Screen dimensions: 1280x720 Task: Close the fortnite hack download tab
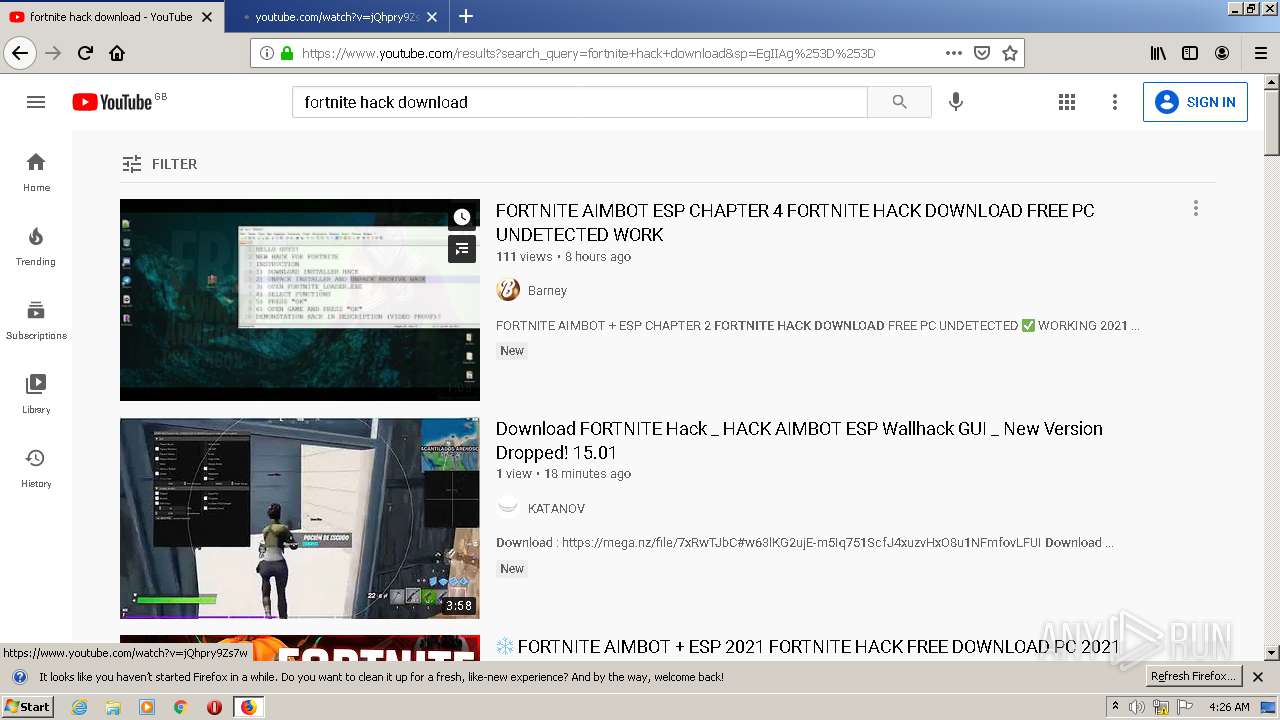coord(207,17)
